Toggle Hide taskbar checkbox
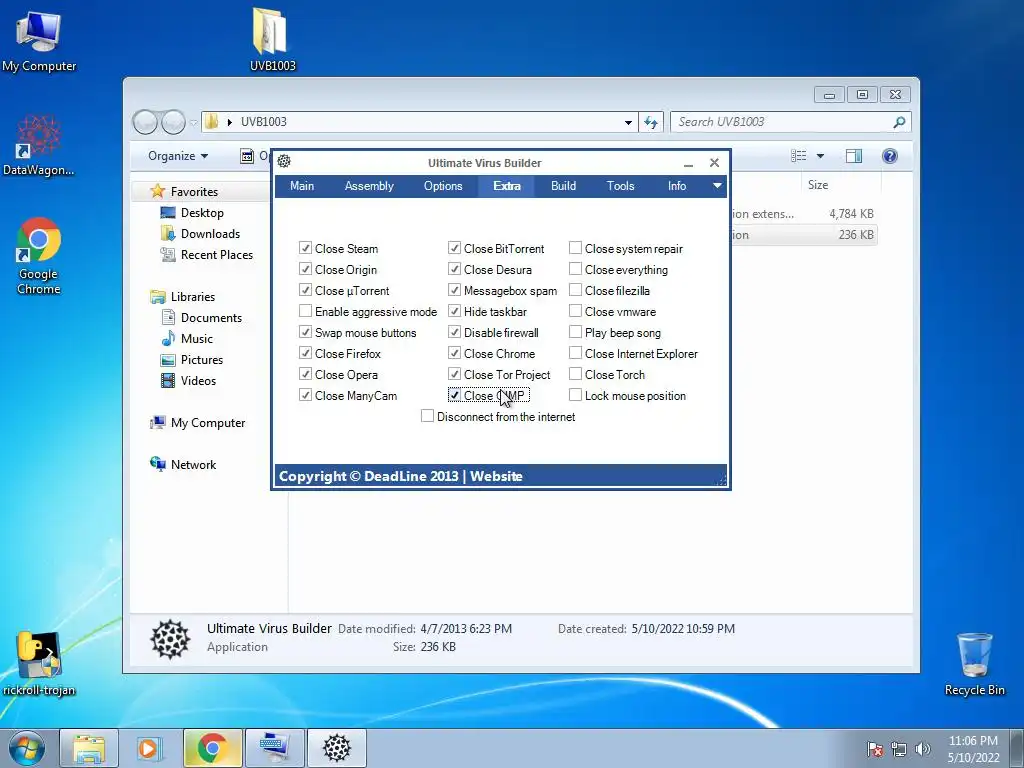 [x=454, y=311]
